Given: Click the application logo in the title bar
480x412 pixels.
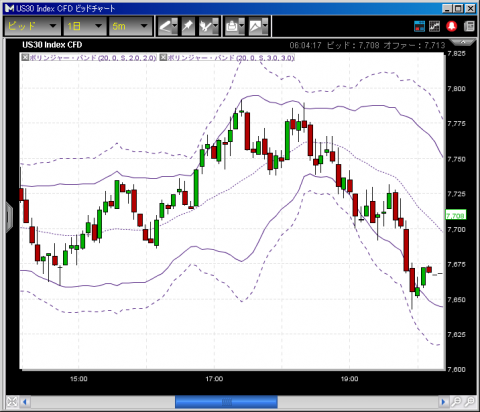Looking at the screenshot, I should coord(10,8).
